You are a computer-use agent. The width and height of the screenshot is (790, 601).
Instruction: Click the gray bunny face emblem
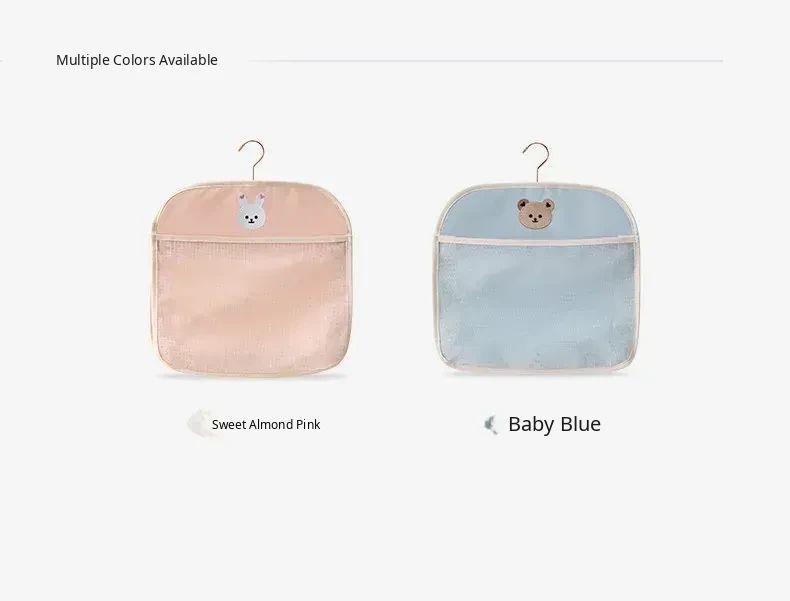(251, 212)
